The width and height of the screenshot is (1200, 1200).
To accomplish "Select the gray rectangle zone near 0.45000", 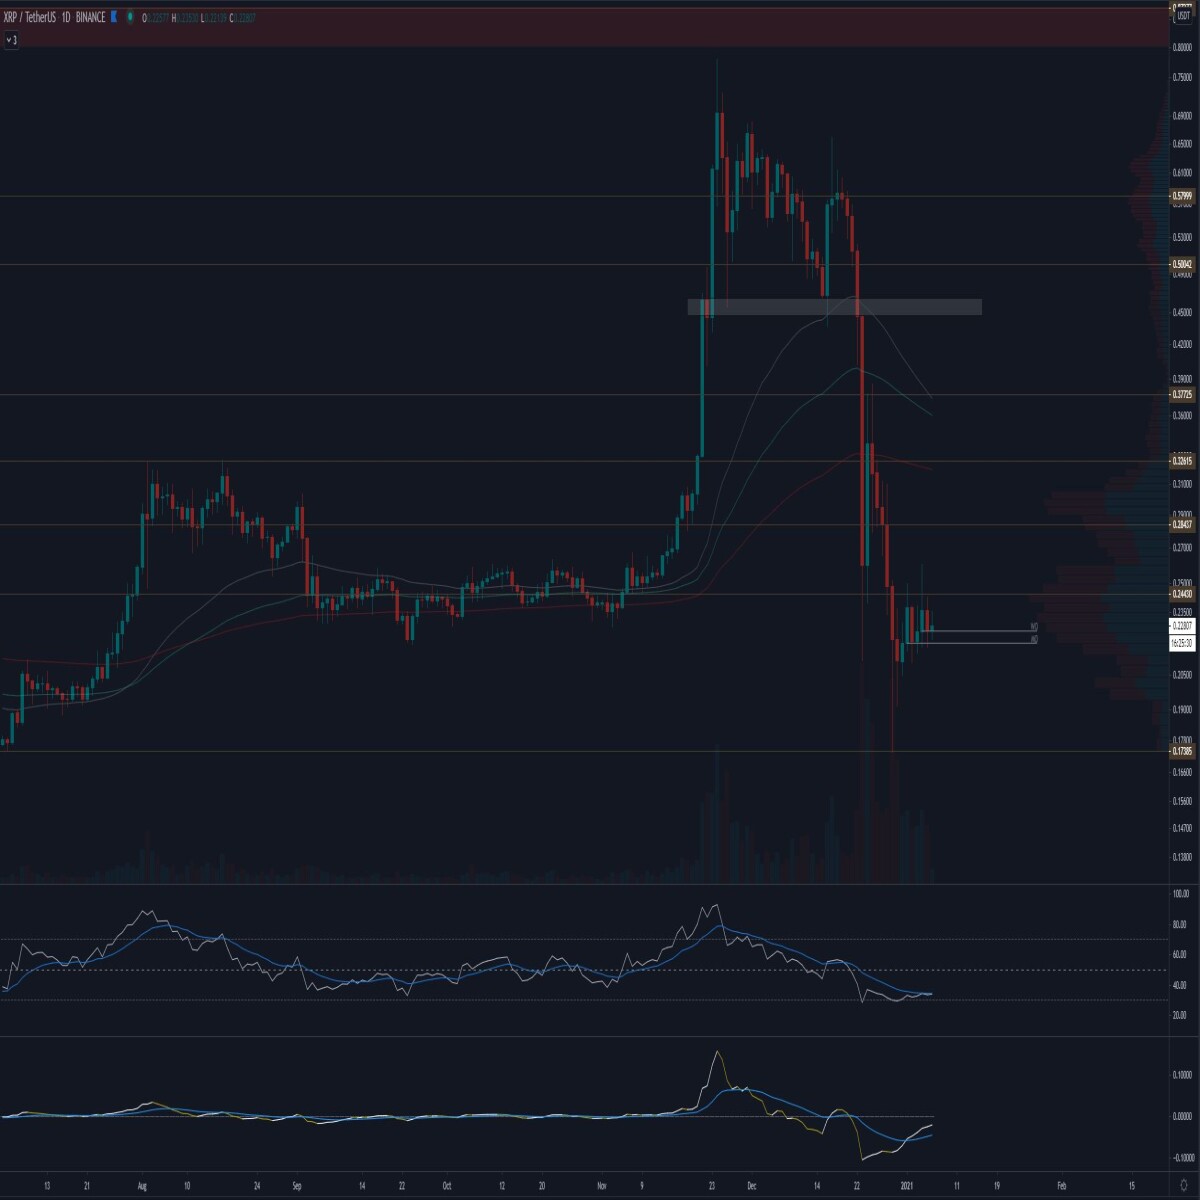I will click(834, 307).
